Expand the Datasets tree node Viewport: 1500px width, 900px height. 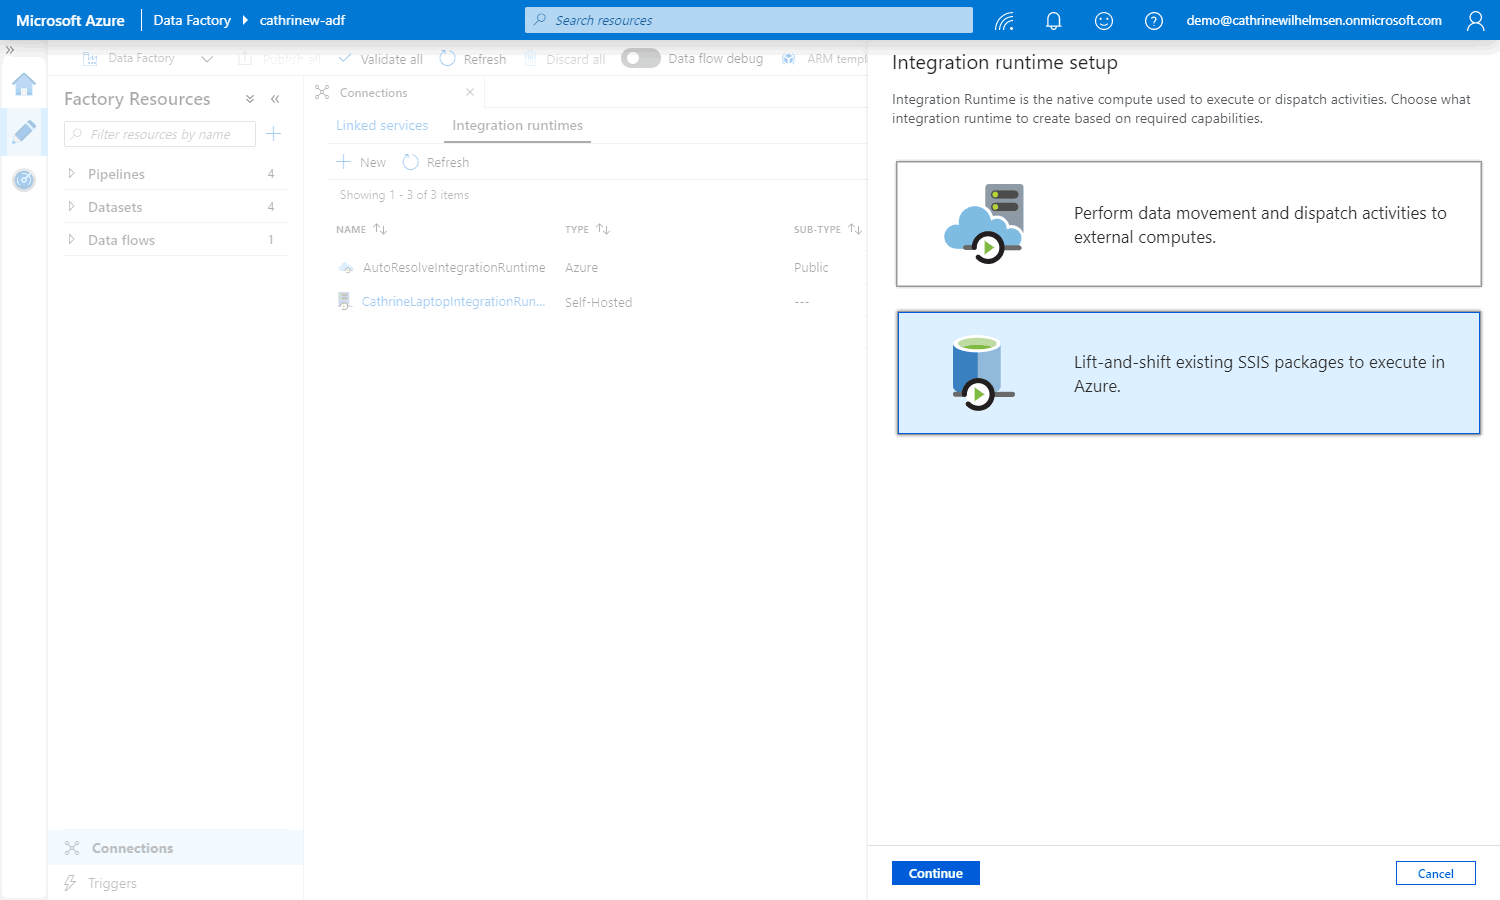(x=72, y=207)
